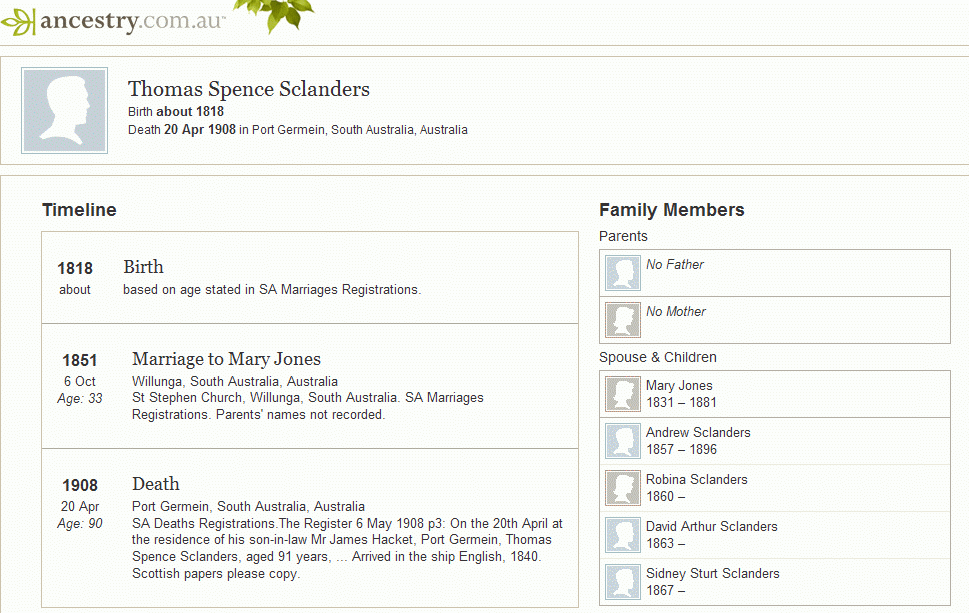Click the 'Age: 33' label
Viewport: 969px width, 613px height.
point(80,399)
